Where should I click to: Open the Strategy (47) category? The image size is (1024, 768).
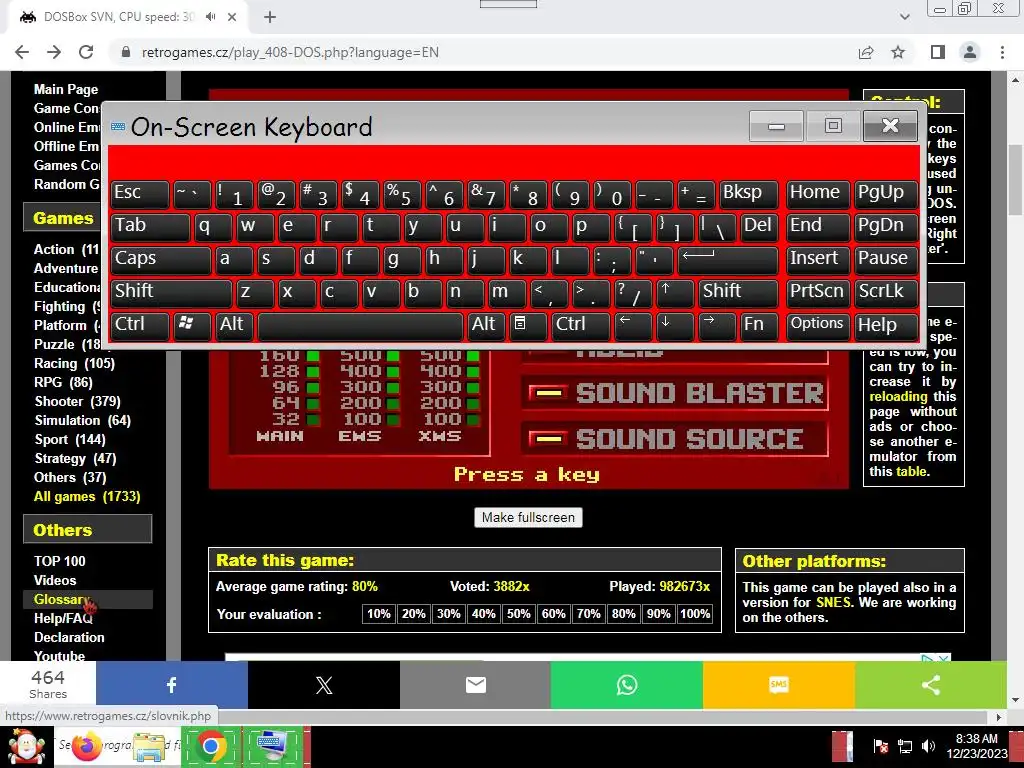(75, 458)
